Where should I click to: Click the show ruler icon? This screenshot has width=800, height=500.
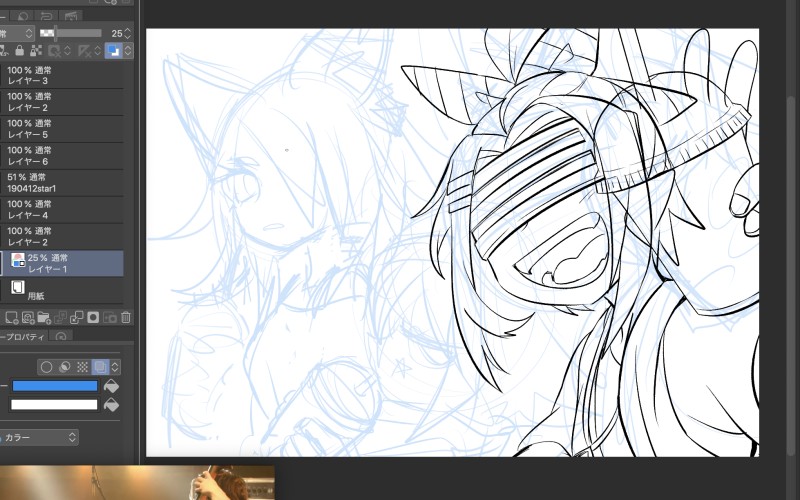point(84,51)
